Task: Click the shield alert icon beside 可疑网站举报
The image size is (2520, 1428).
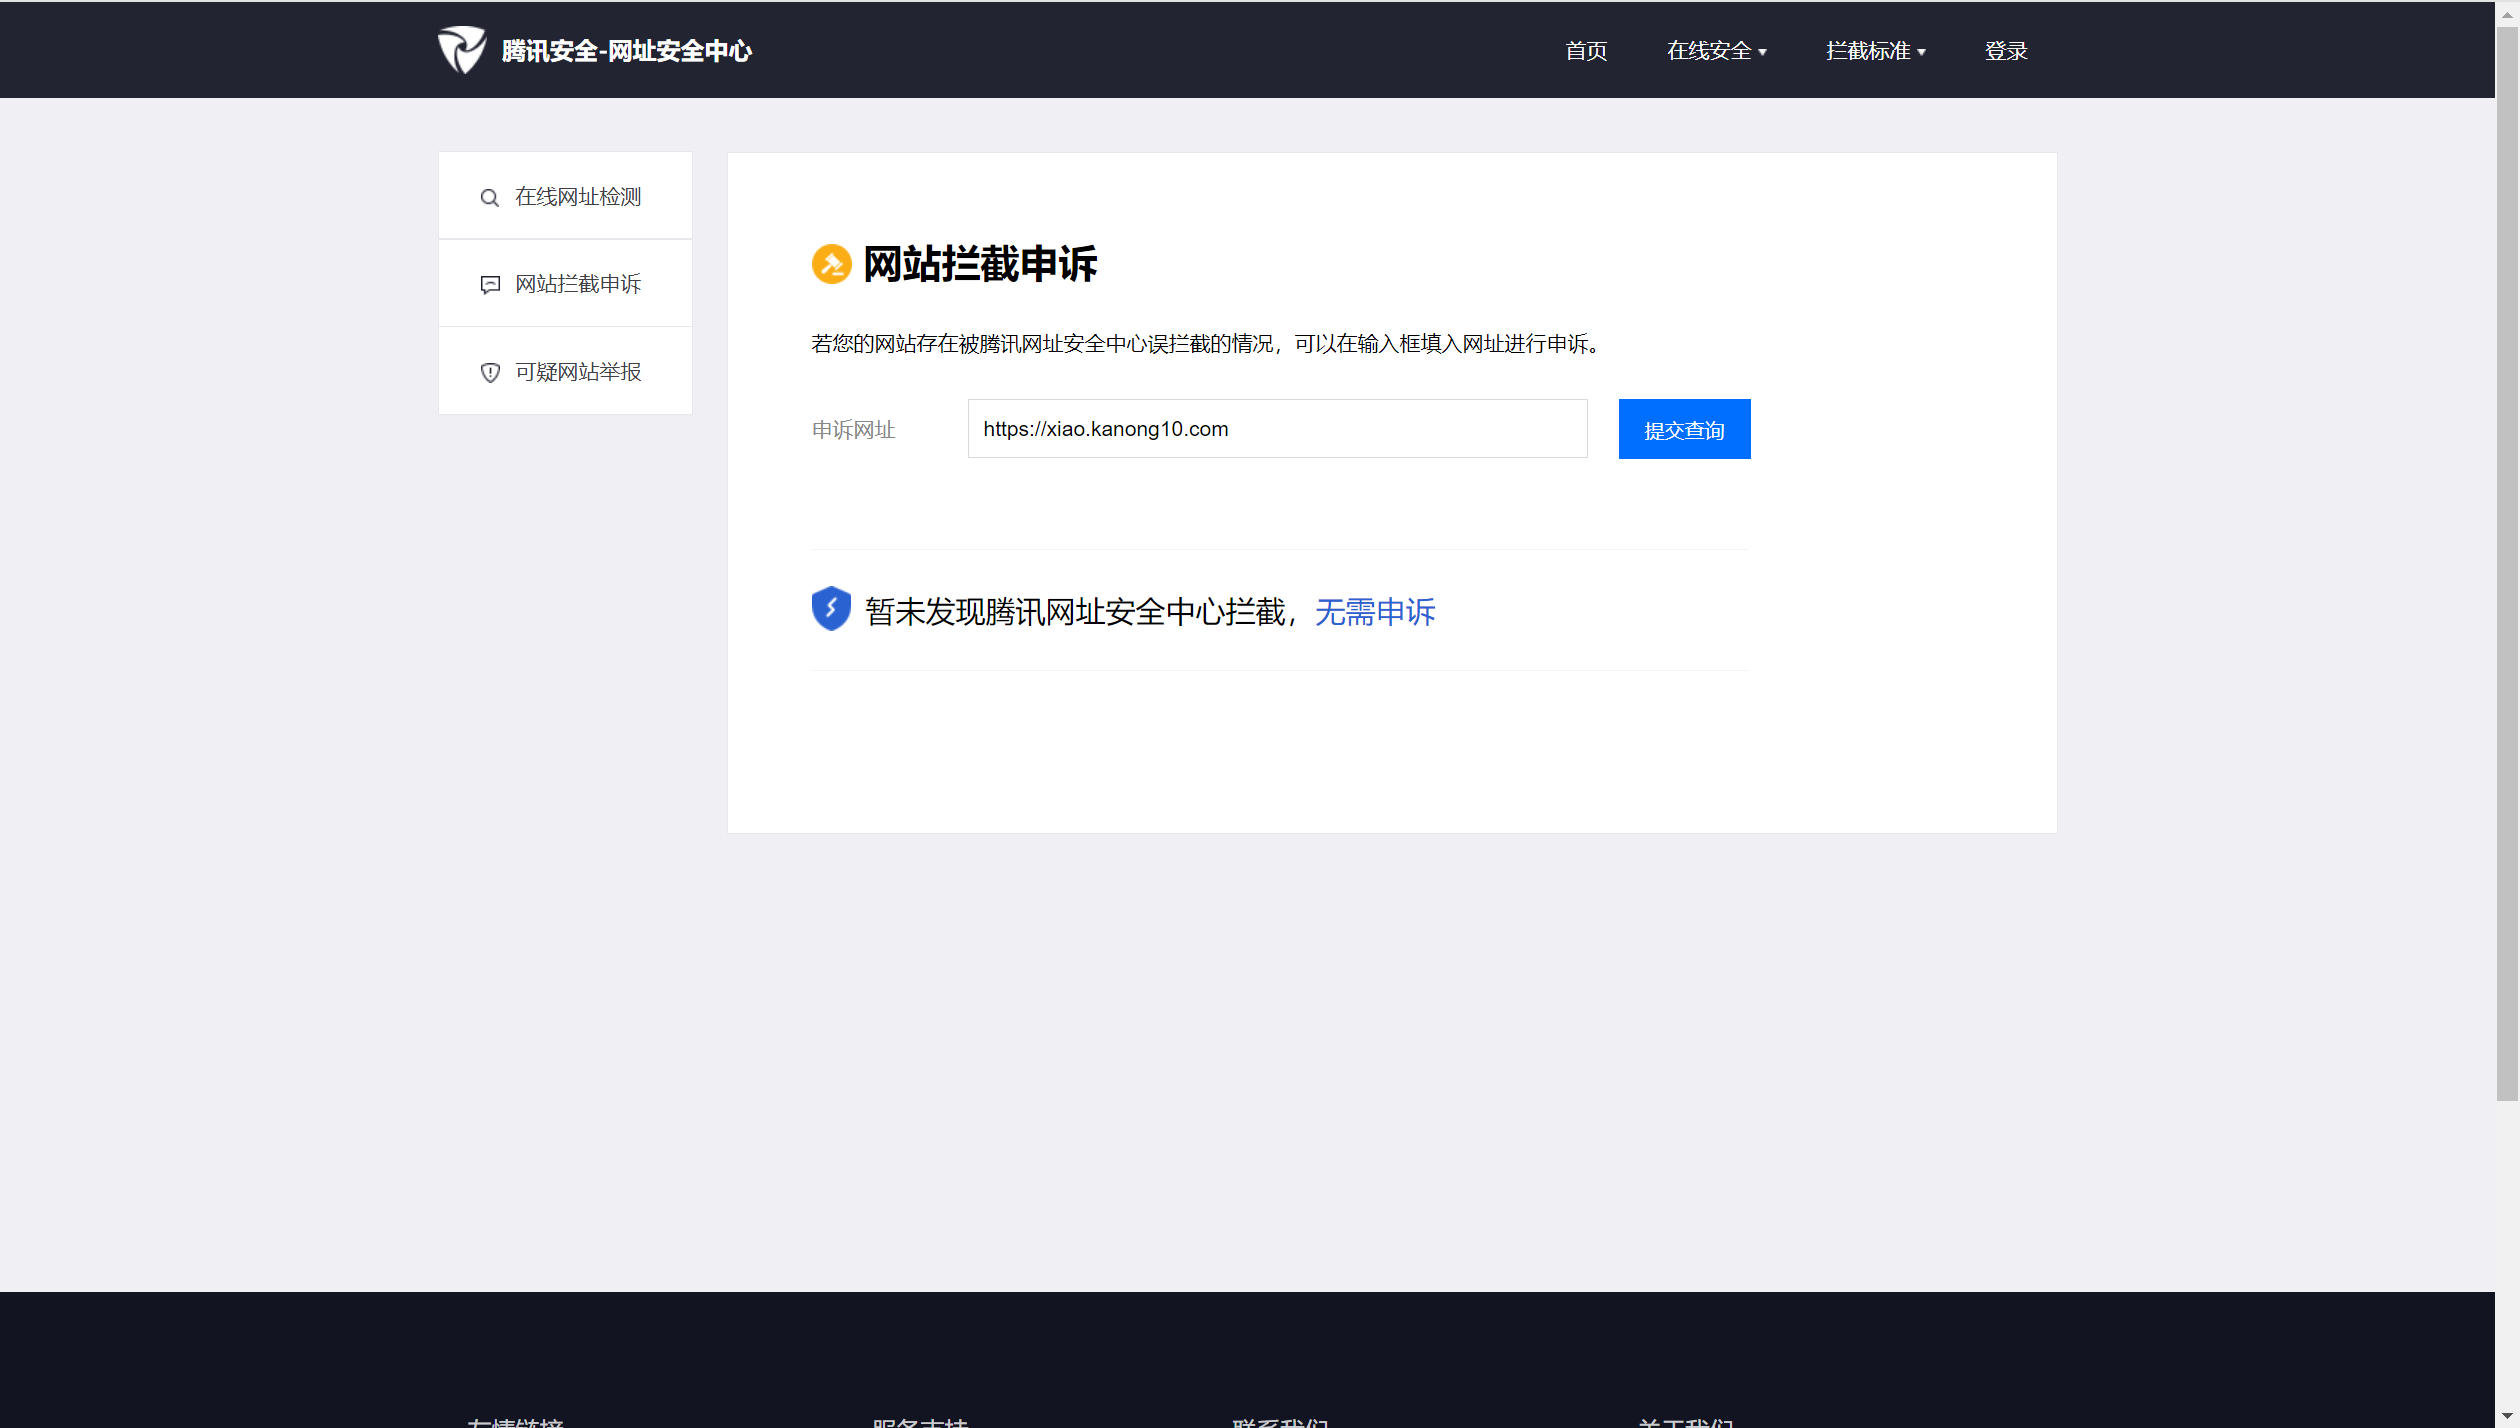Action: pyautogui.click(x=490, y=373)
